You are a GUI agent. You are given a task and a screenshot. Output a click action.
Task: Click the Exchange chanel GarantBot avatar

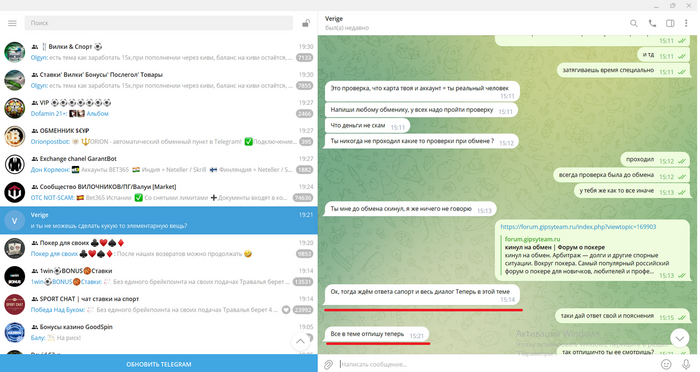coord(15,164)
